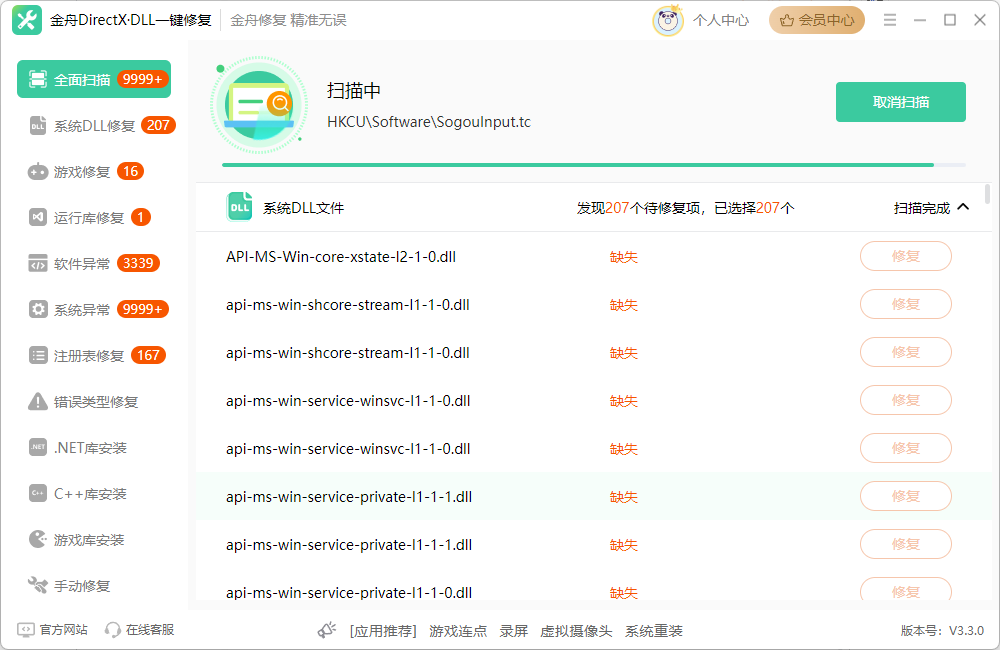Click the 9999+ badge on 全面扫描
Image resolution: width=1000 pixels, height=650 pixels.
[x=142, y=79]
